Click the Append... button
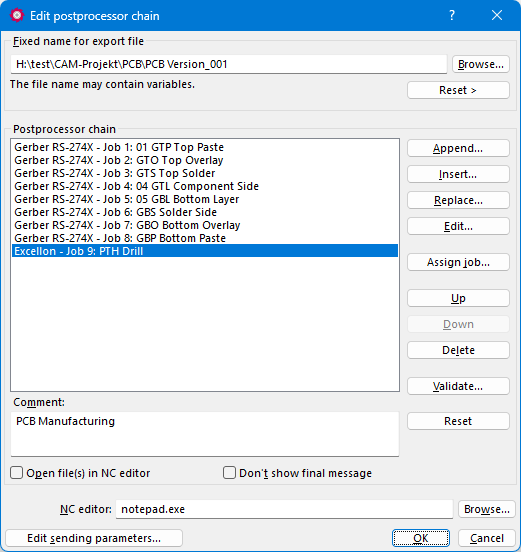This screenshot has width=521, height=552. [458, 148]
